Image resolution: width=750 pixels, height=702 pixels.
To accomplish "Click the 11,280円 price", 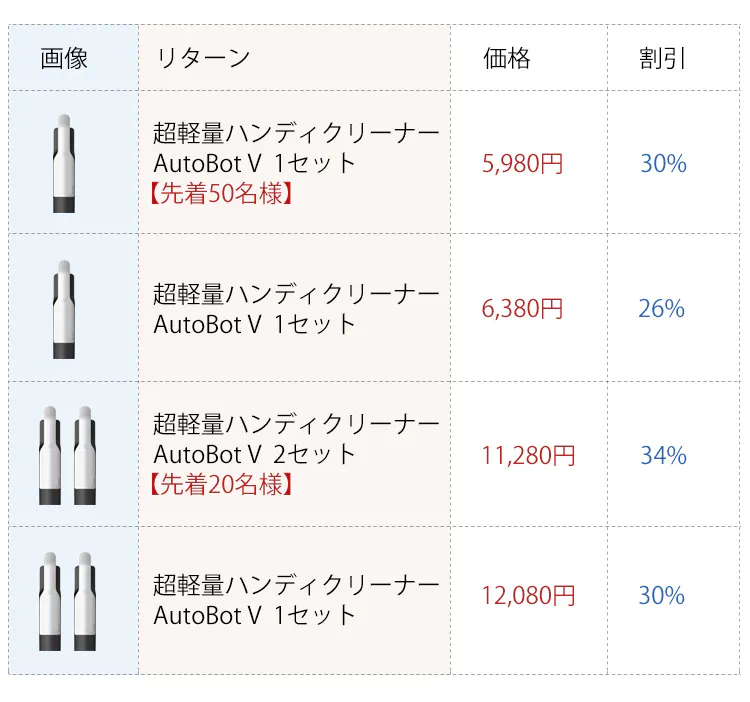I will coord(528,456).
